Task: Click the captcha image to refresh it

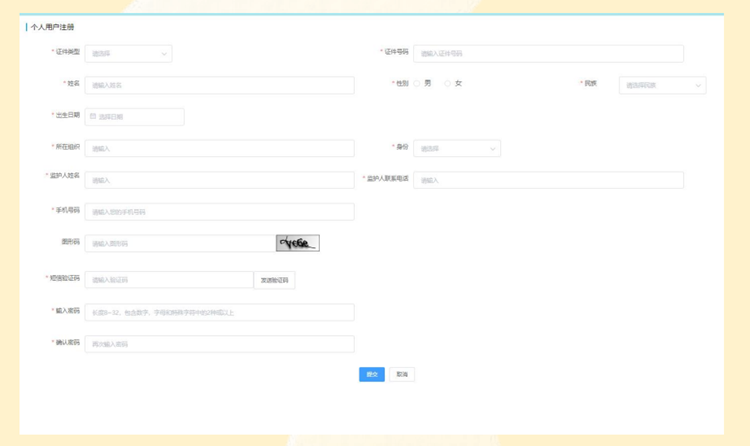Action: (x=297, y=243)
